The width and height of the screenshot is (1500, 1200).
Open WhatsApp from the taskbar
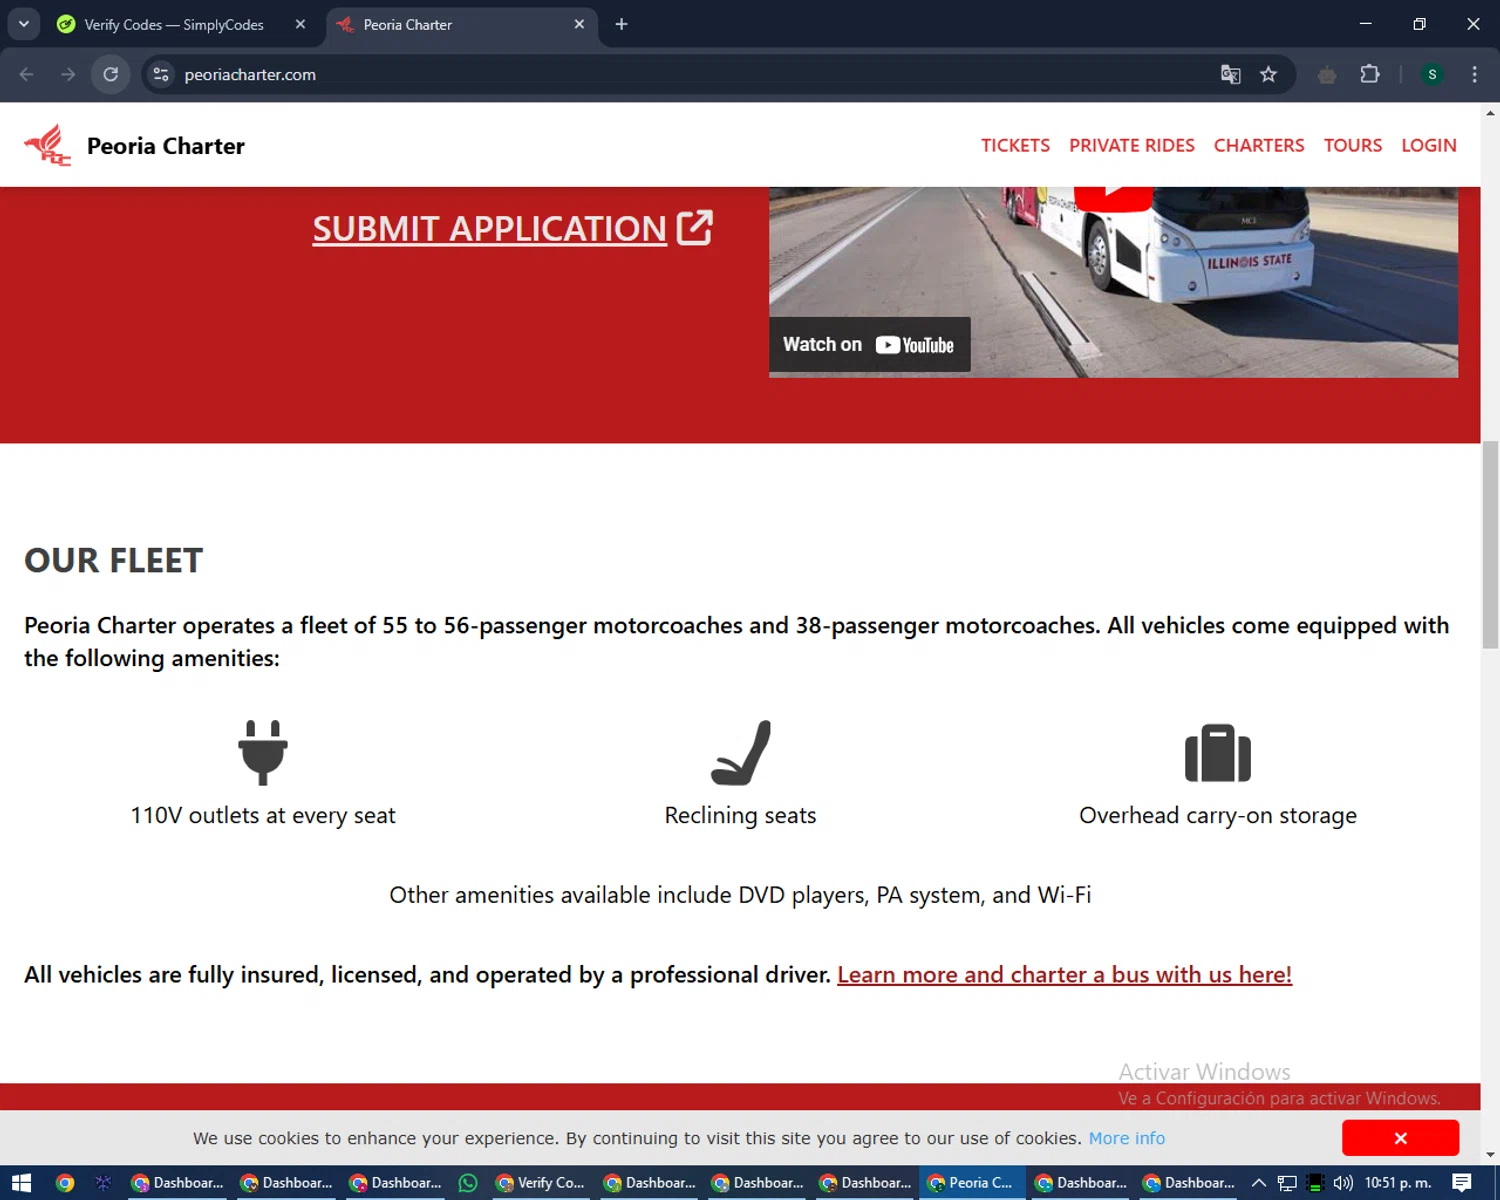pos(468,1183)
